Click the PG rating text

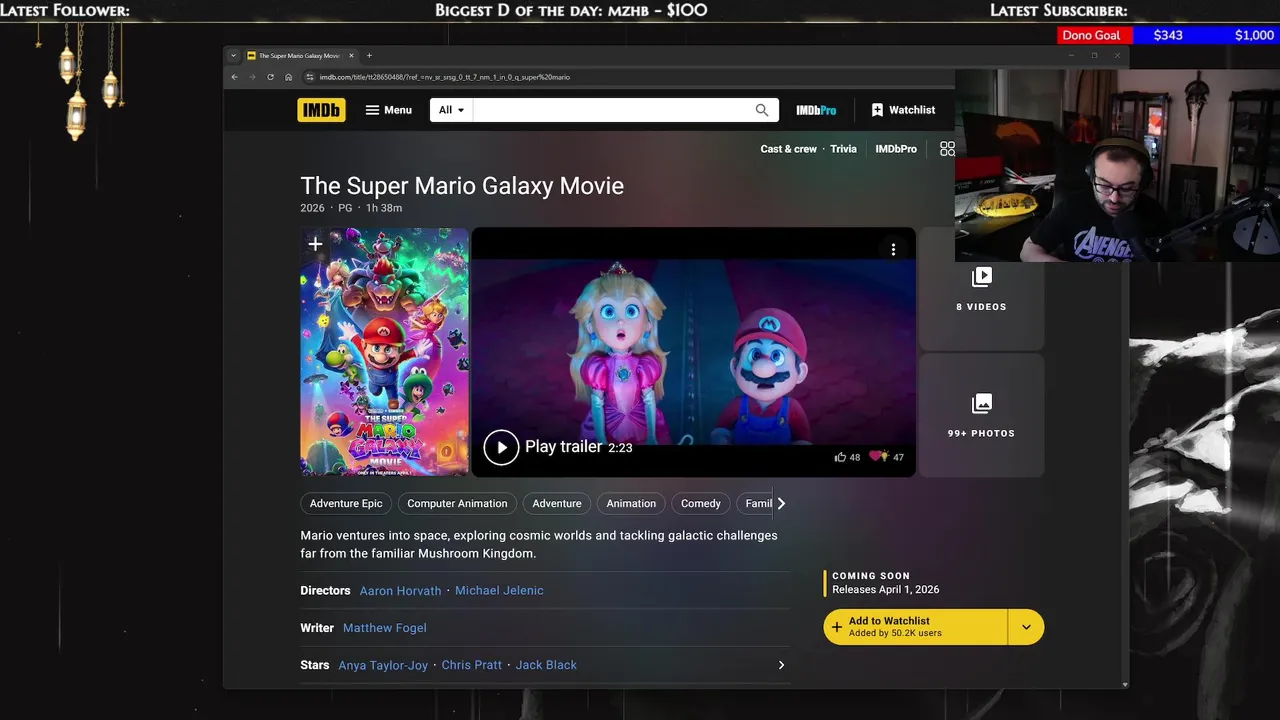(x=345, y=208)
